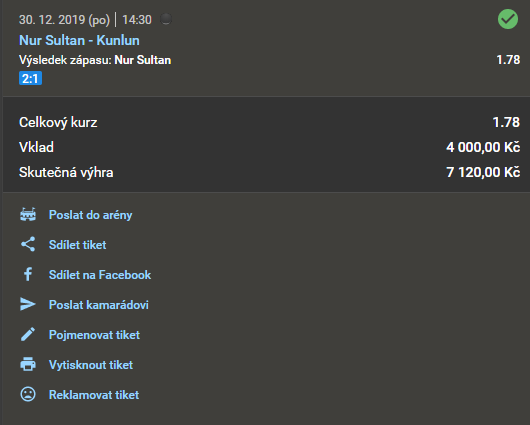Choose Sdílet tiket from the list

pyautogui.click(x=77, y=244)
